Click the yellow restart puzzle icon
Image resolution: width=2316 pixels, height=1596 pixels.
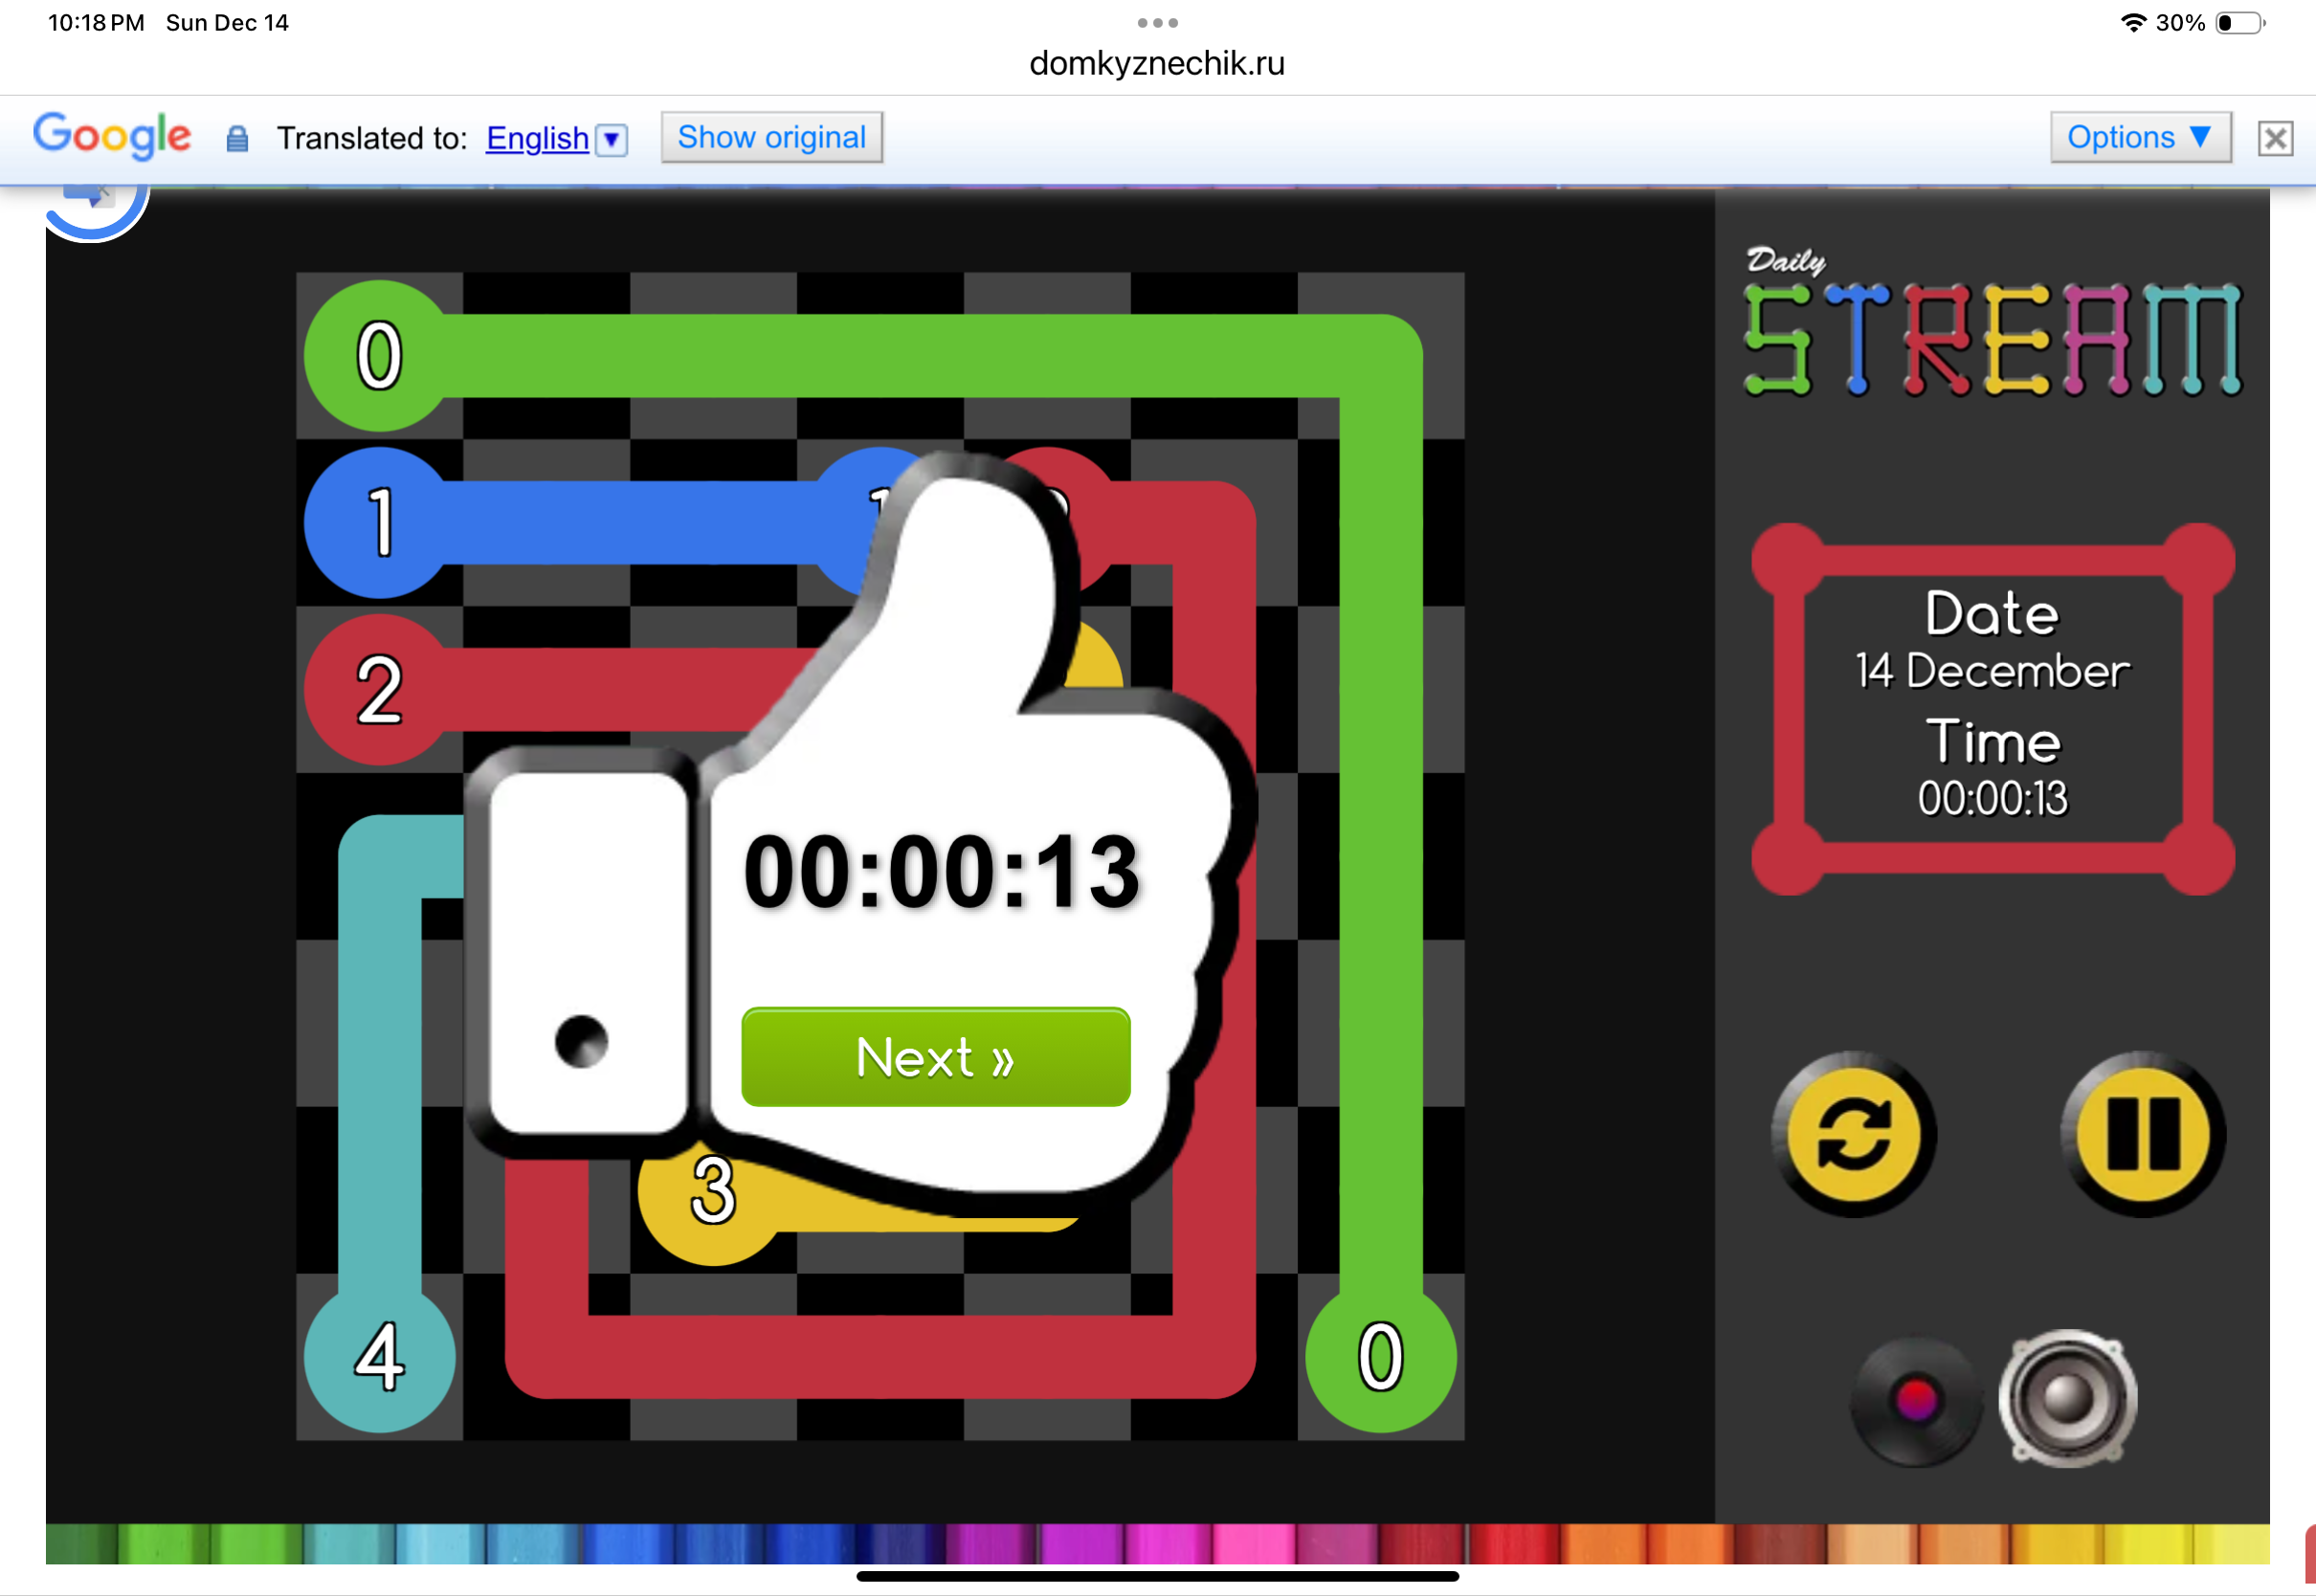point(1853,1135)
